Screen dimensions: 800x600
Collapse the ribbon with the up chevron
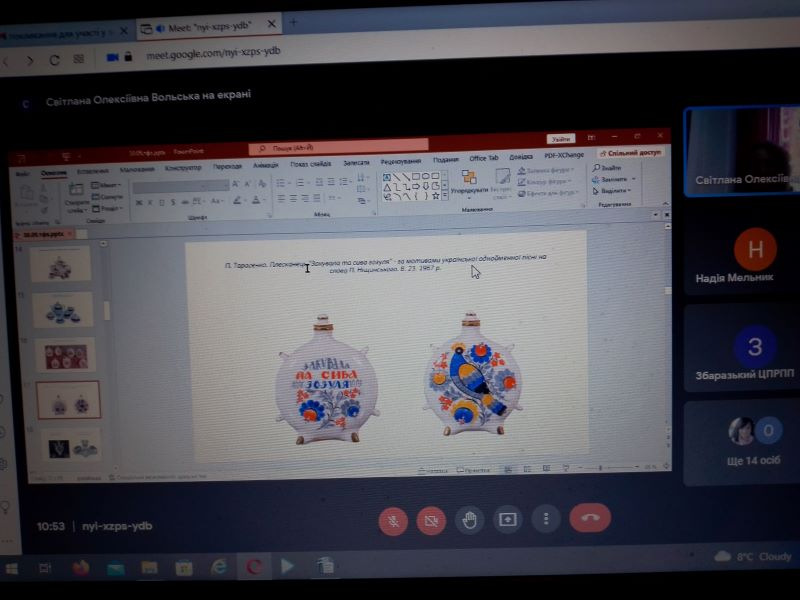coord(666,204)
